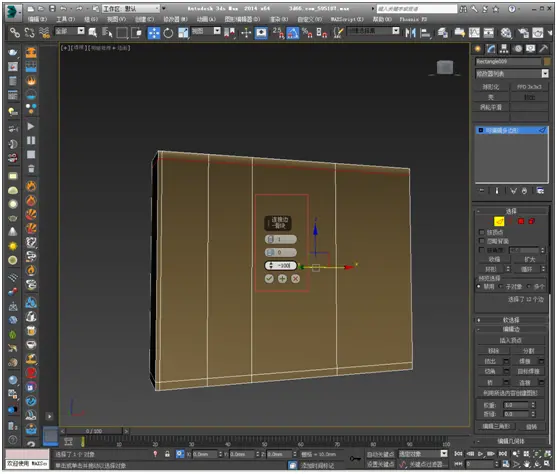Open Render Setup icon in toolbar
557x474 pixels.
tap(523, 33)
